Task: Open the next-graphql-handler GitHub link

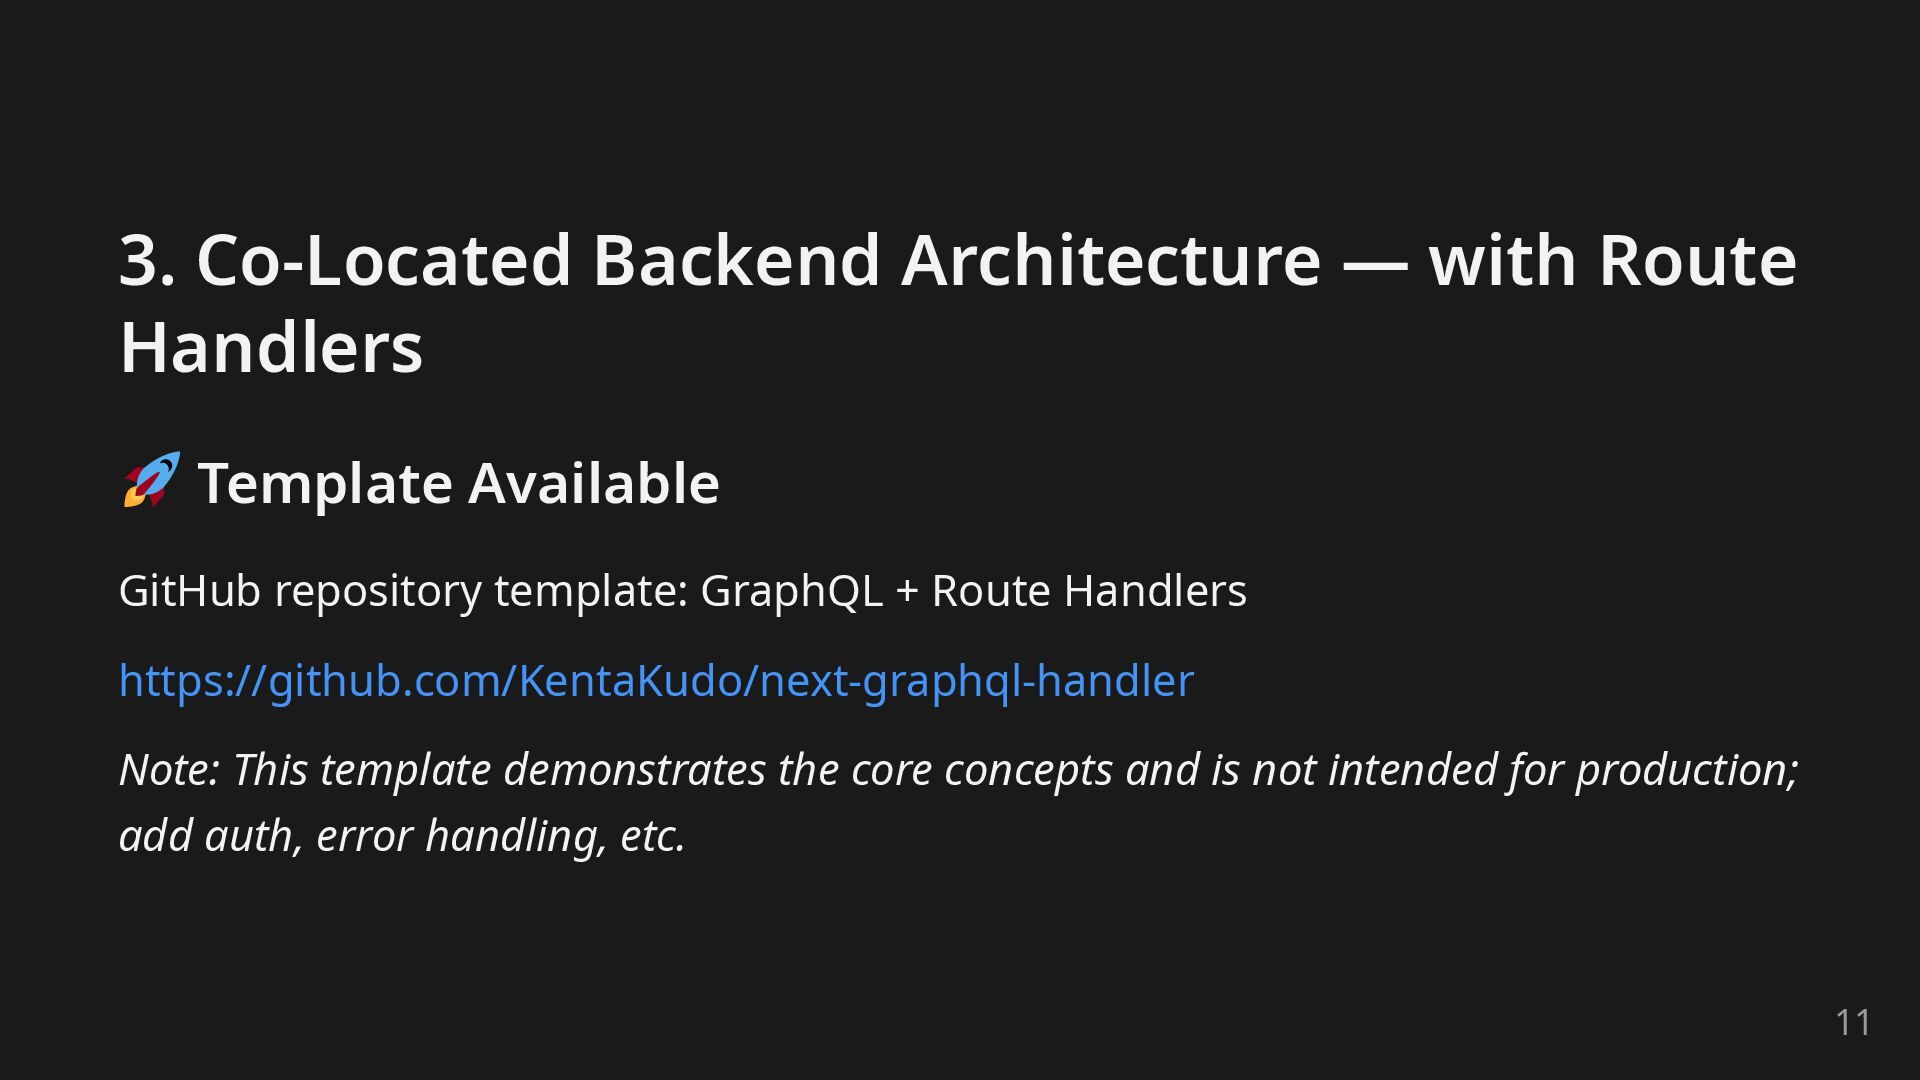Action: [656, 680]
